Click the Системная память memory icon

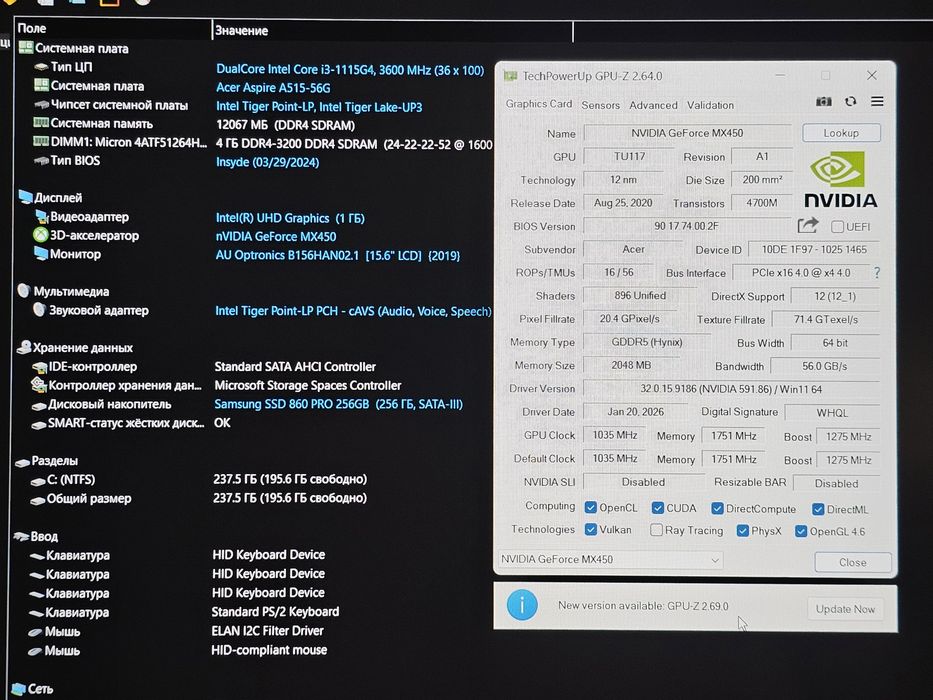click(x=40, y=123)
